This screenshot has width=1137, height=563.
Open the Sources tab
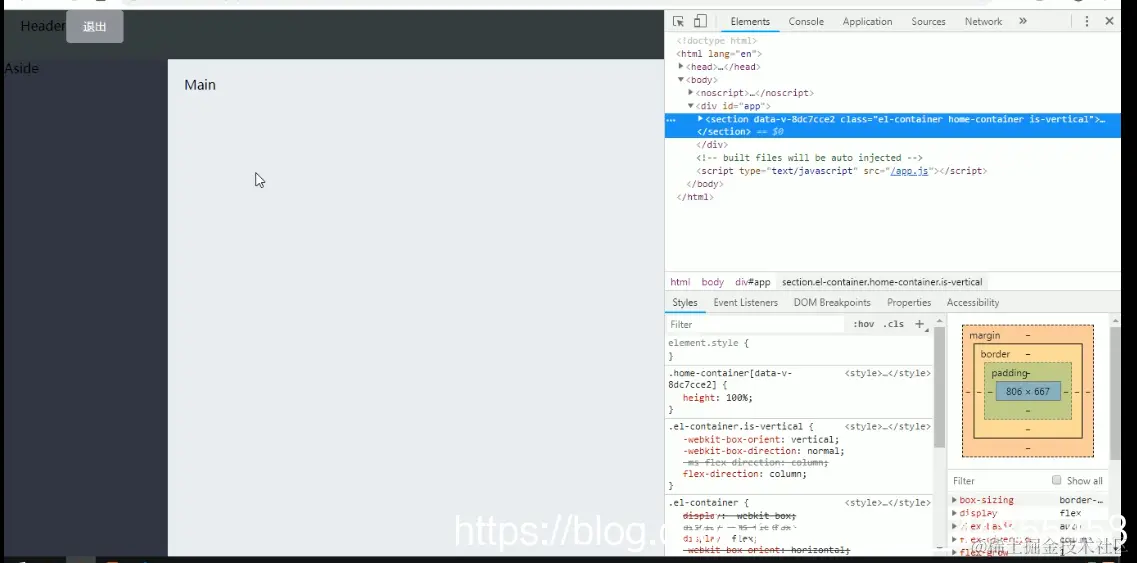coord(928,22)
